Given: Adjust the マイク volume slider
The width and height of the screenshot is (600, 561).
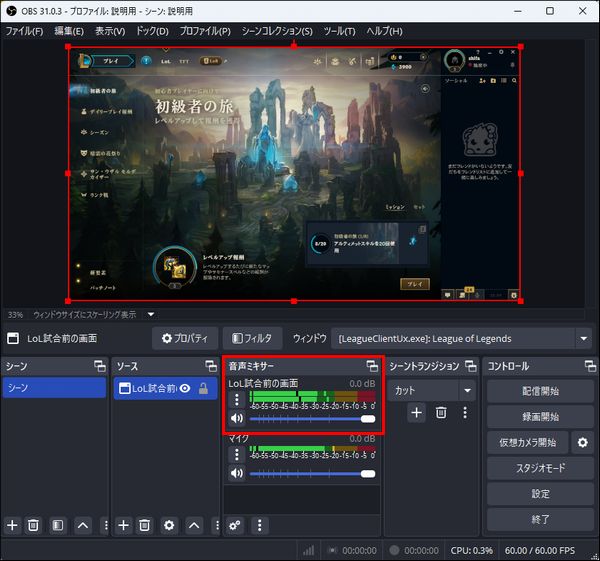Looking at the screenshot, I should pyautogui.click(x=312, y=474).
